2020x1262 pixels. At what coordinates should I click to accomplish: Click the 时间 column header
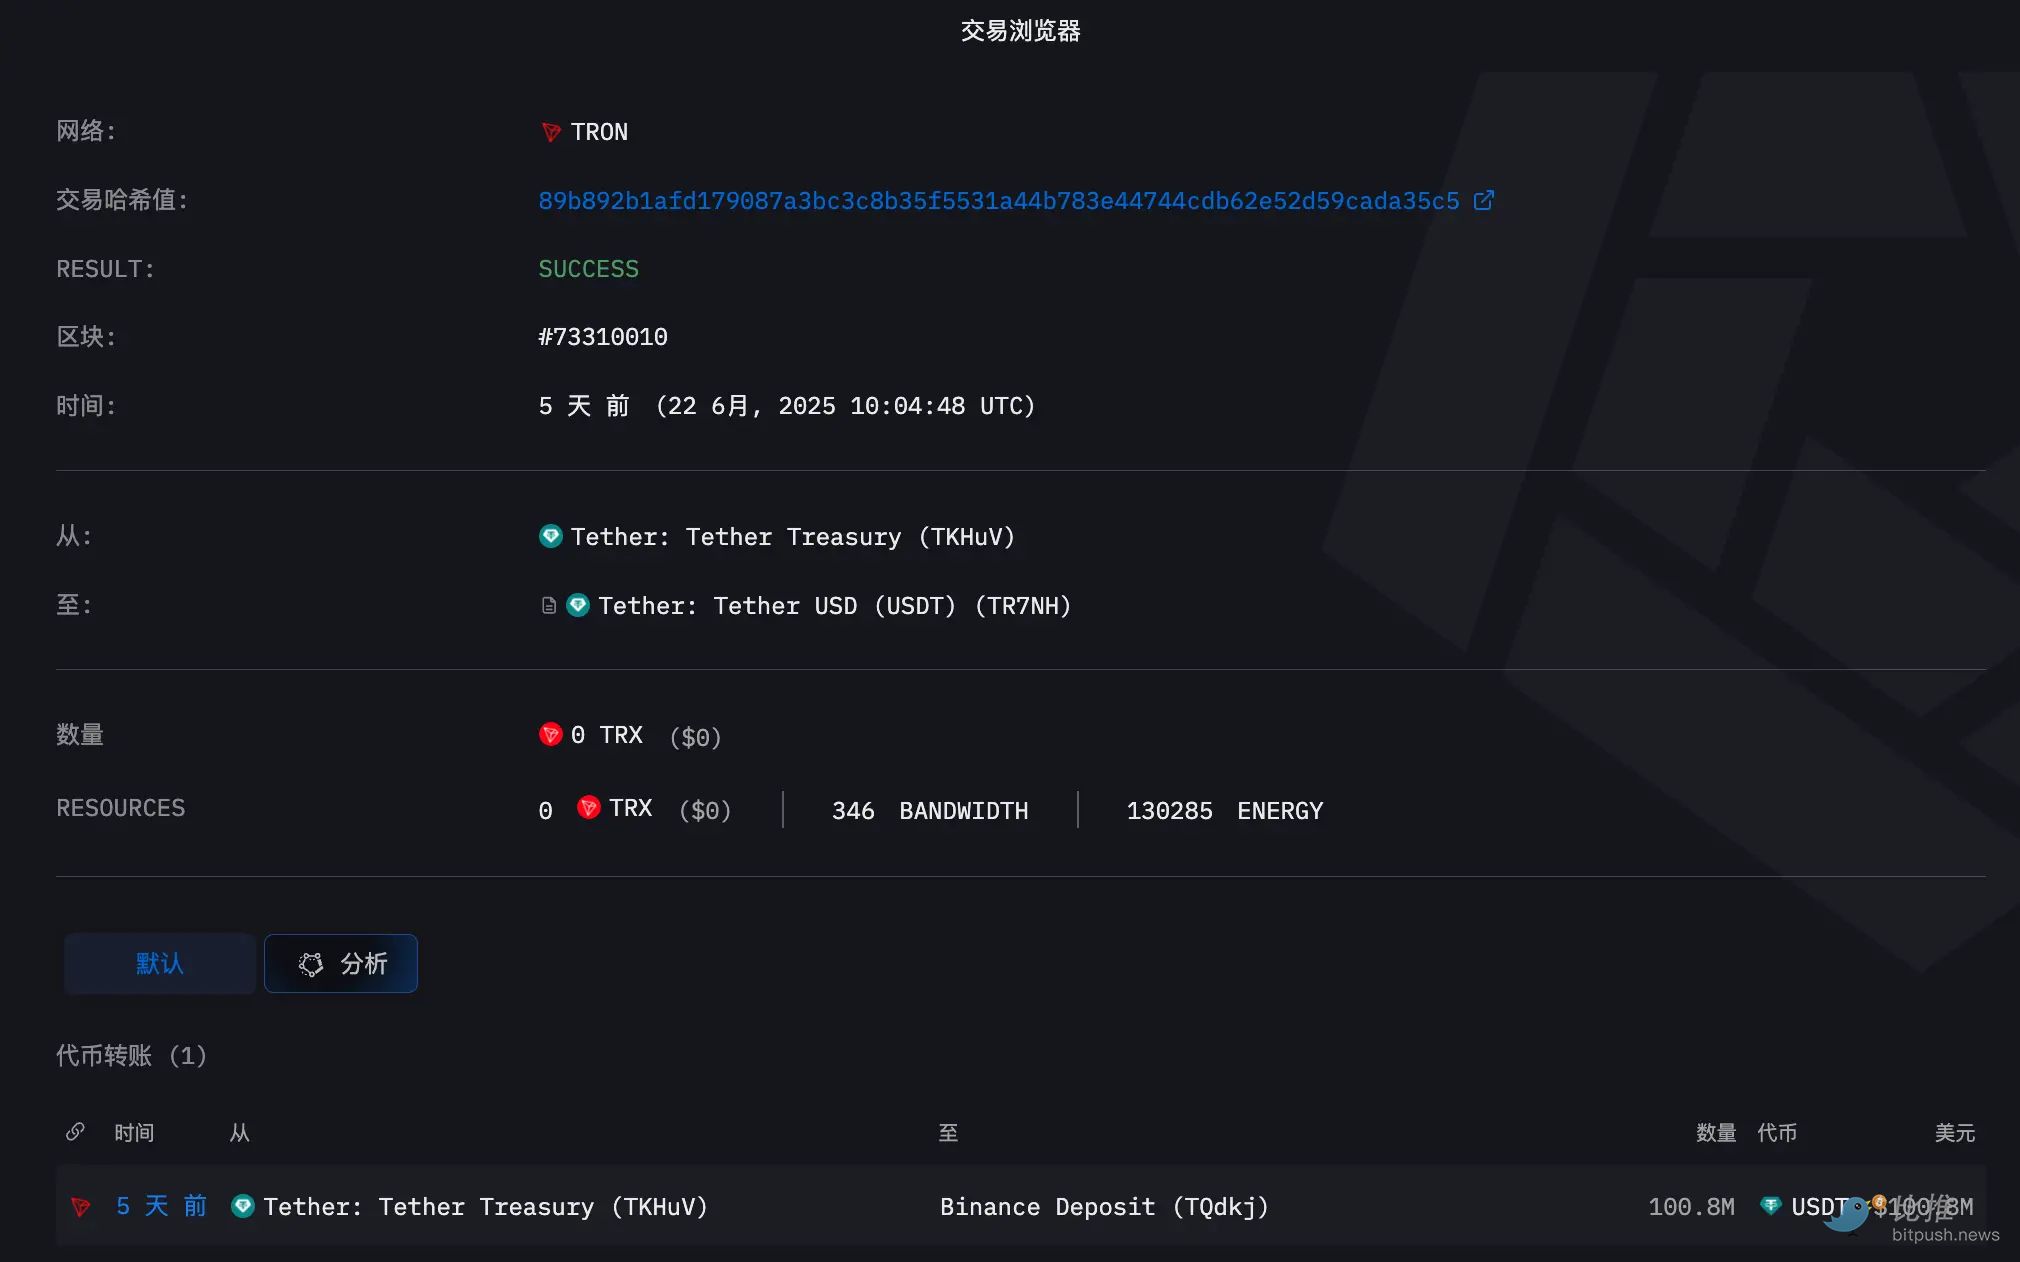tap(134, 1132)
